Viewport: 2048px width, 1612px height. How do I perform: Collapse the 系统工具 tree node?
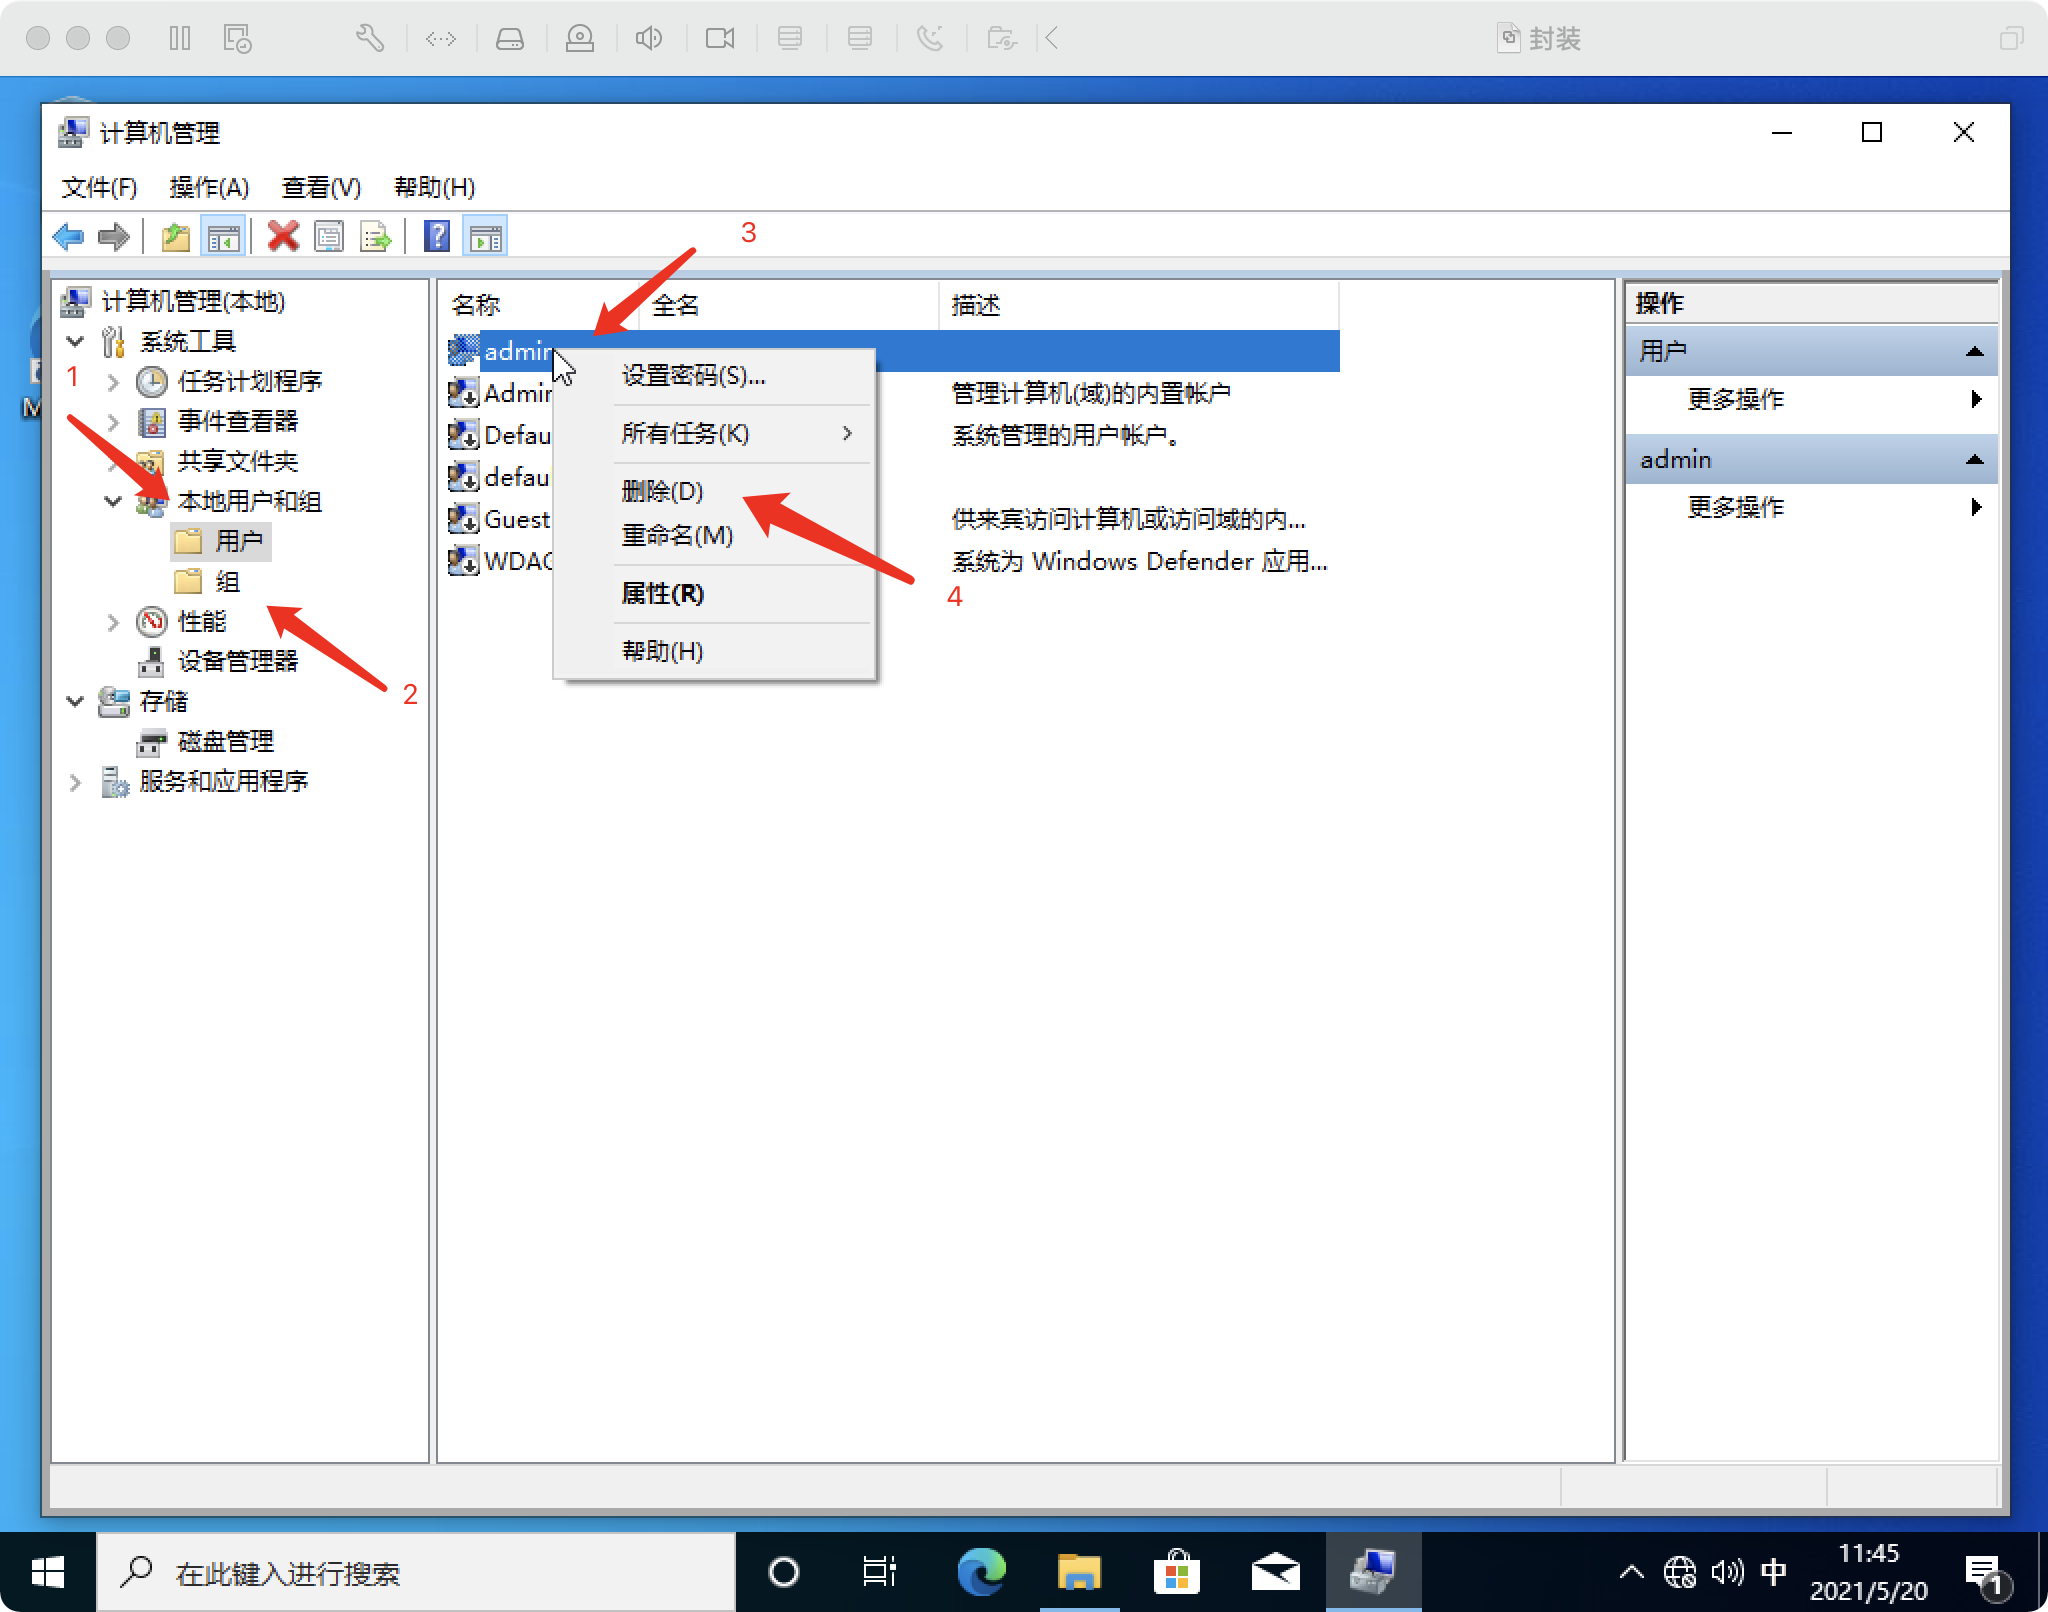point(75,342)
